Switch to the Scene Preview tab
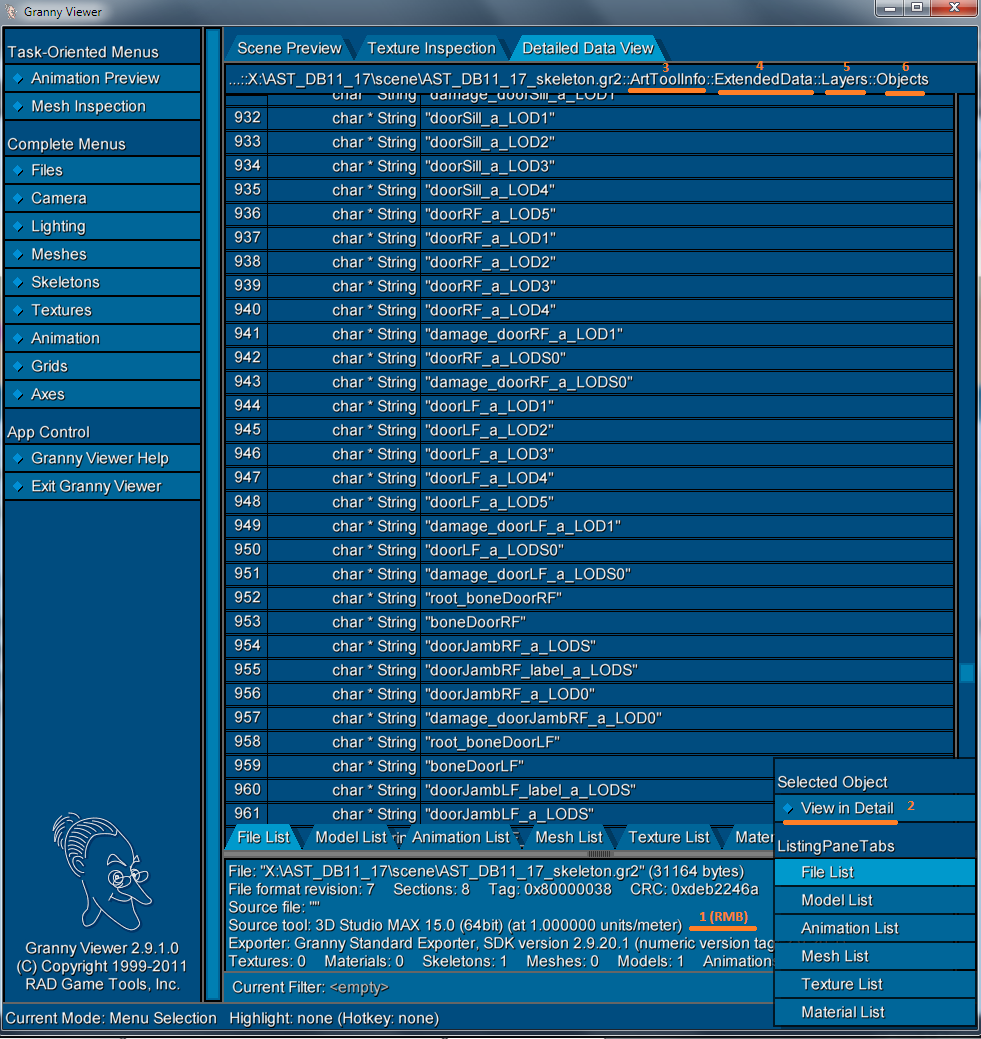 289,48
